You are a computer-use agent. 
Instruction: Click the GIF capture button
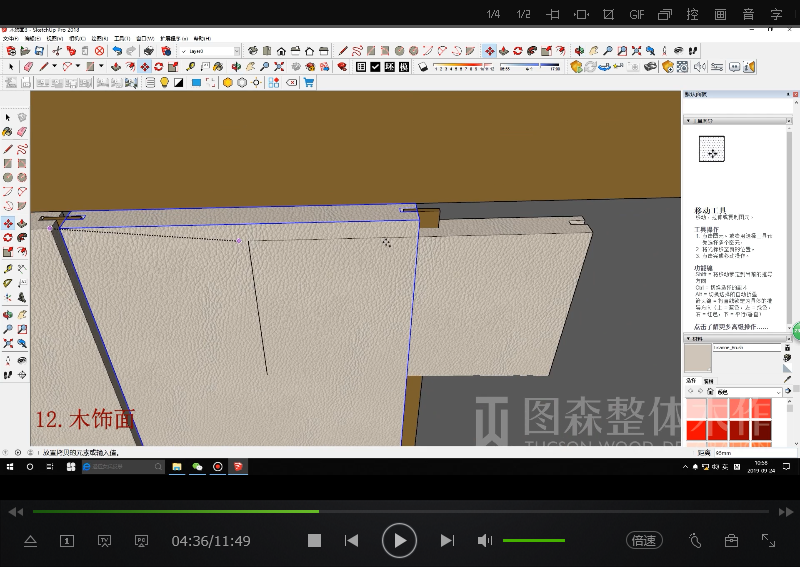click(x=637, y=14)
